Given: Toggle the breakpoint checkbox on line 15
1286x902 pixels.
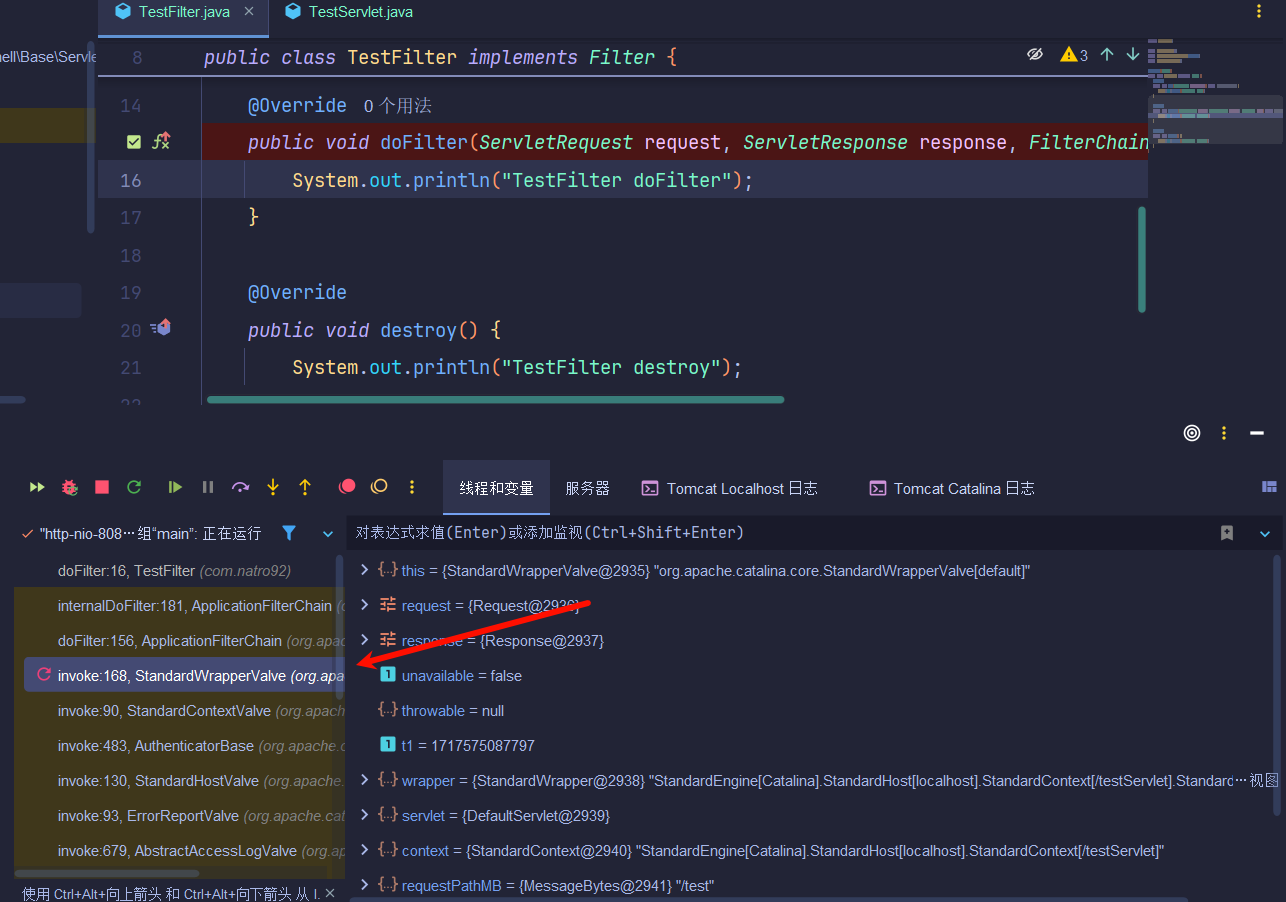Looking at the screenshot, I should coord(134,142).
